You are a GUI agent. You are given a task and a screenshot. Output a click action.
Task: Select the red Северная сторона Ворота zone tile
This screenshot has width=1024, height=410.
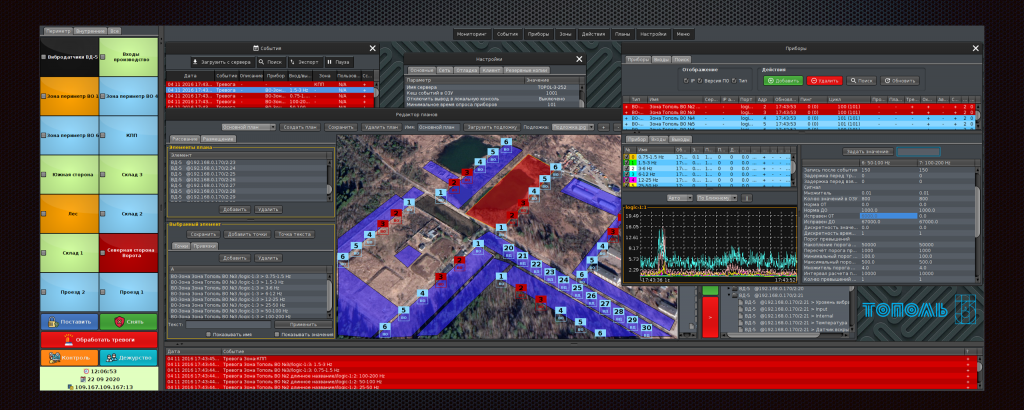(131, 252)
